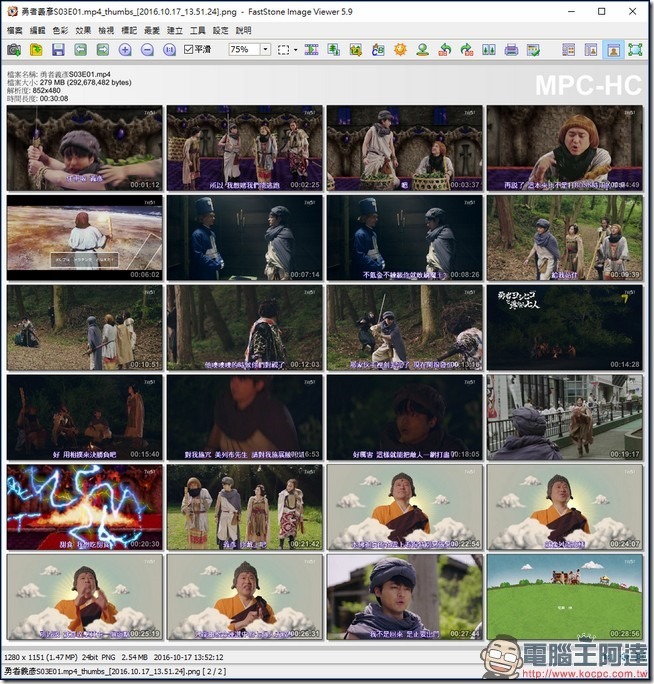The height and width of the screenshot is (684, 654).
Task: Expand the selection shape dropdown arrow
Action: [x=296, y=50]
